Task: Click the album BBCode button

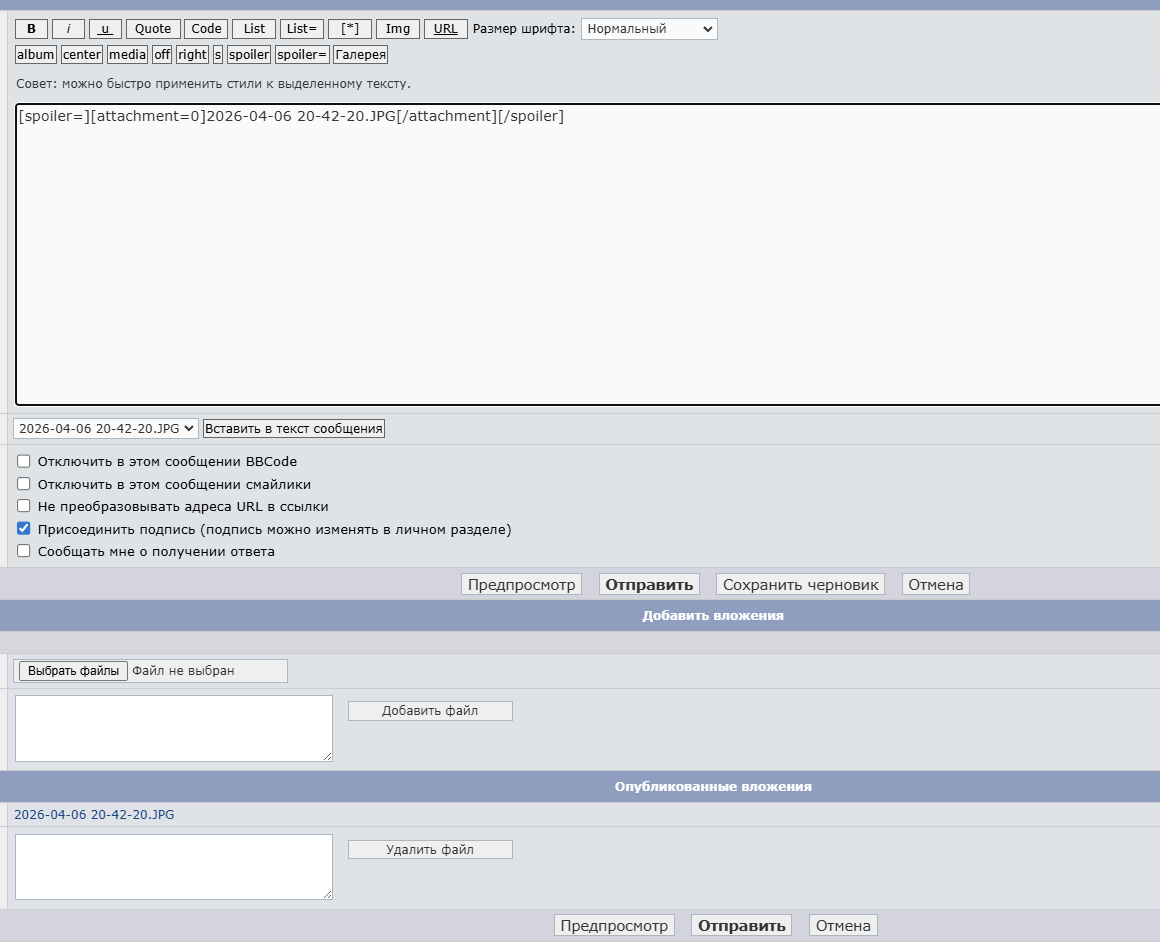Action: 36,55
